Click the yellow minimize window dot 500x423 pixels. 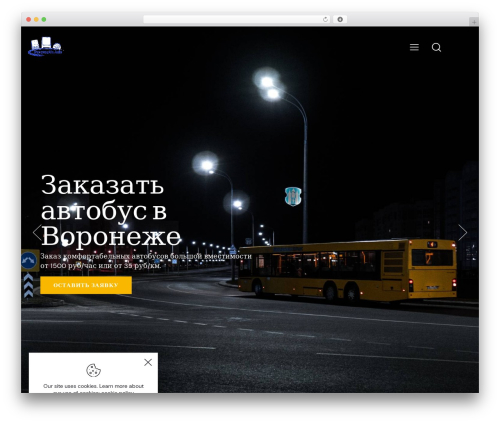36,19
